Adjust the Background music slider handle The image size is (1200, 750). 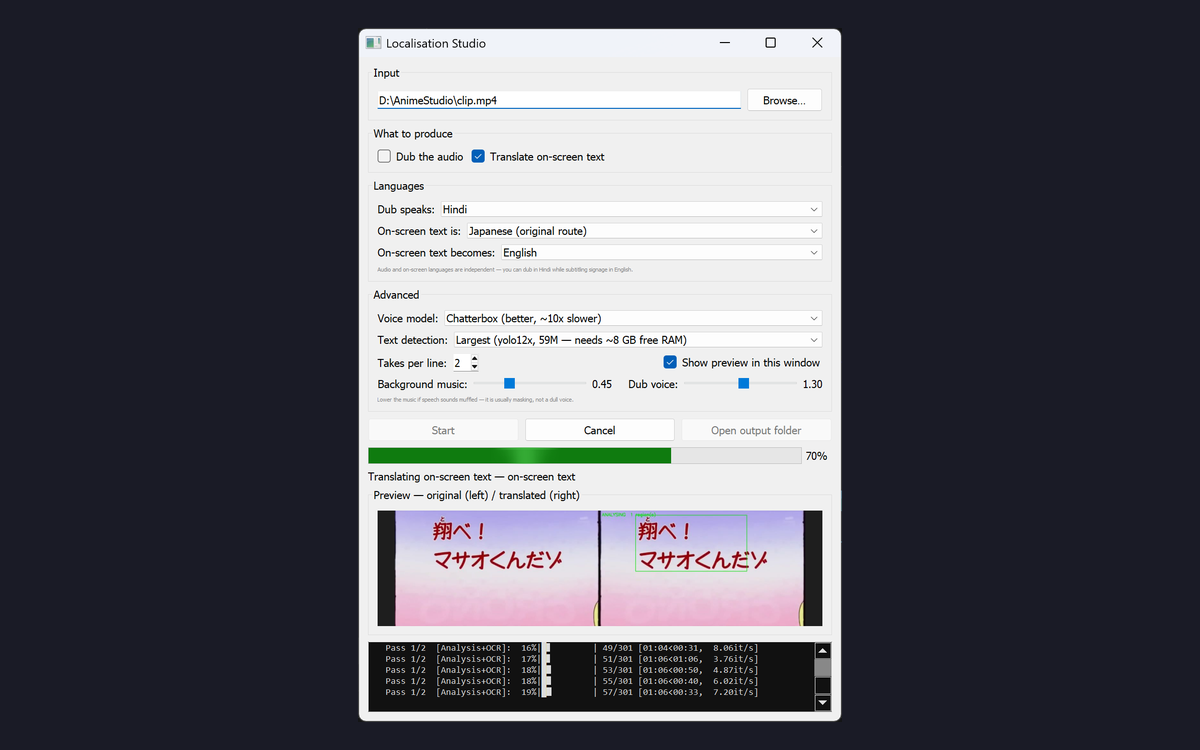click(509, 383)
